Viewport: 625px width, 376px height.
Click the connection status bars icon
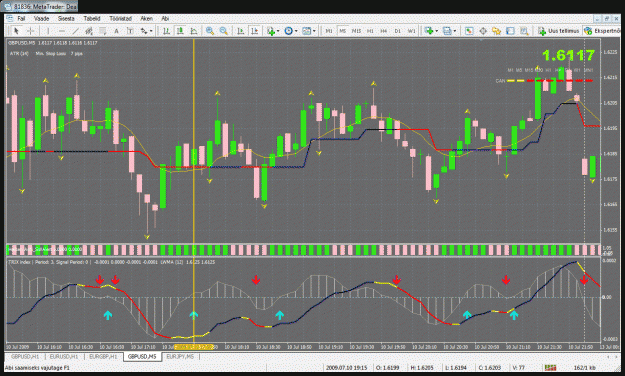[550, 368]
